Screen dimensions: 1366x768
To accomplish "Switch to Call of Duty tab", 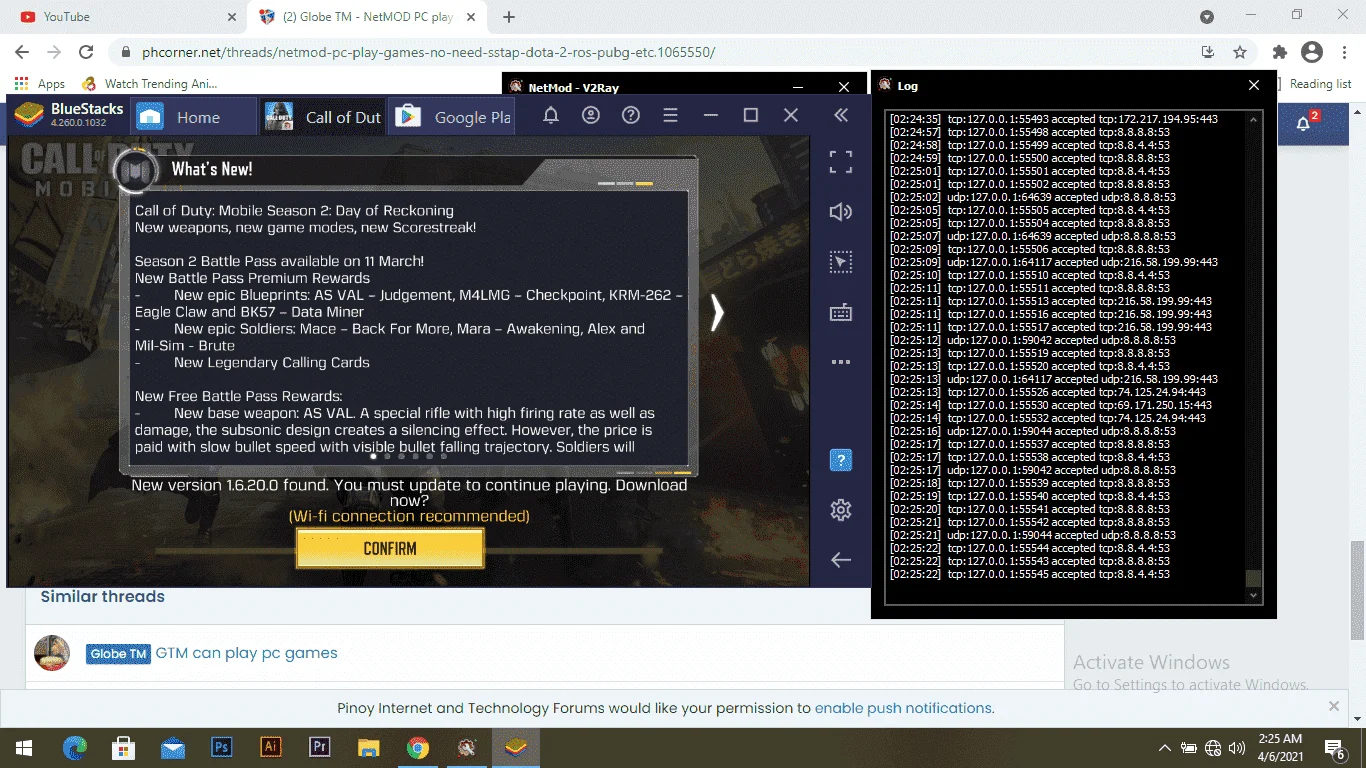I will [x=322, y=117].
